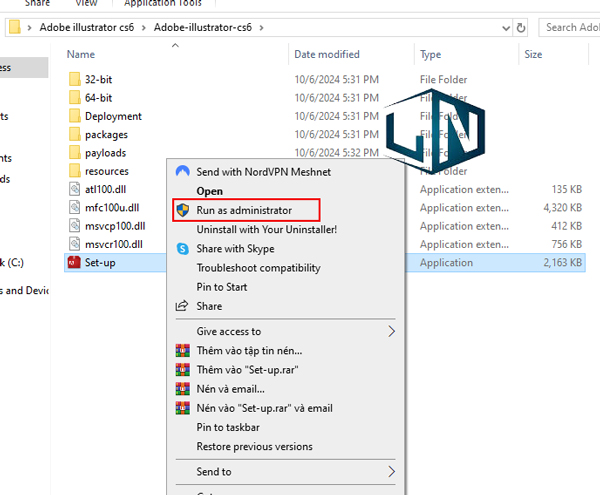Sort by the Name column header
The height and width of the screenshot is (495, 600).
tap(81, 54)
